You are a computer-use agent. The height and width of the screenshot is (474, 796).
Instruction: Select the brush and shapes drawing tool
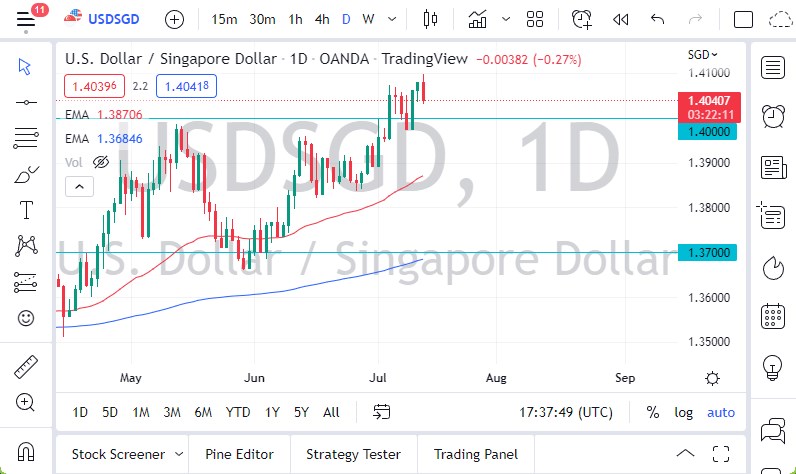[x=26, y=175]
